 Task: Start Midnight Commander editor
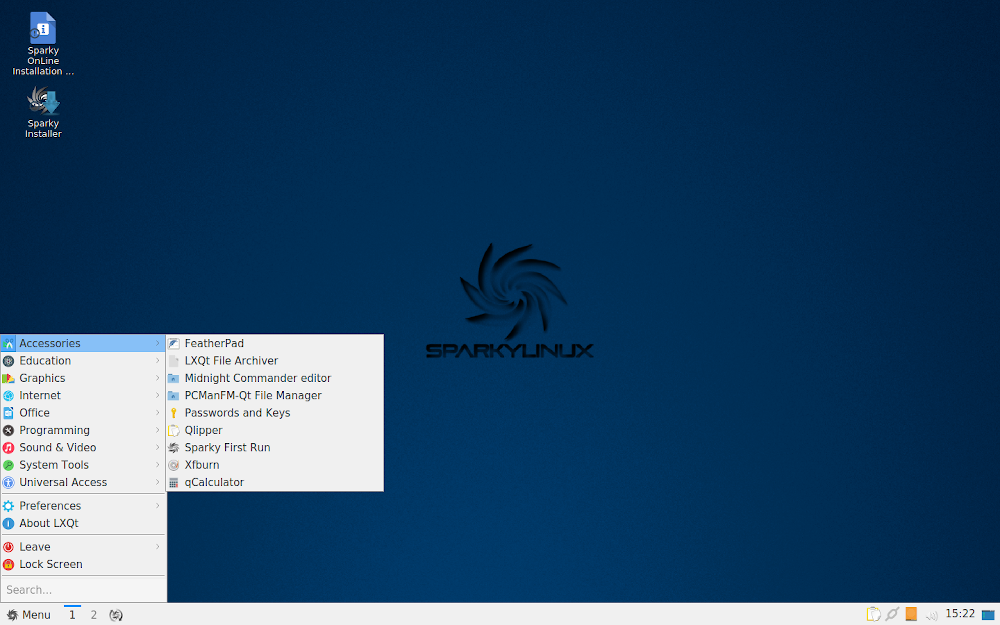(x=275, y=378)
